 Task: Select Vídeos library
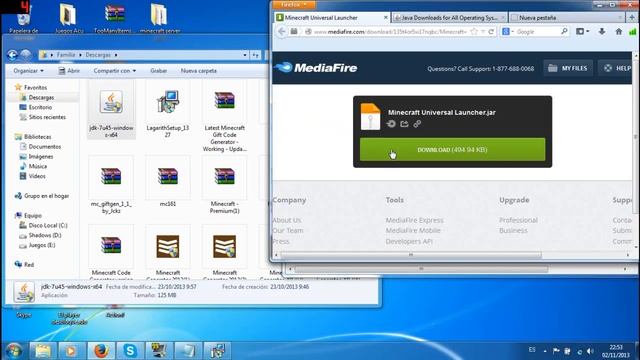click(x=37, y=176)
